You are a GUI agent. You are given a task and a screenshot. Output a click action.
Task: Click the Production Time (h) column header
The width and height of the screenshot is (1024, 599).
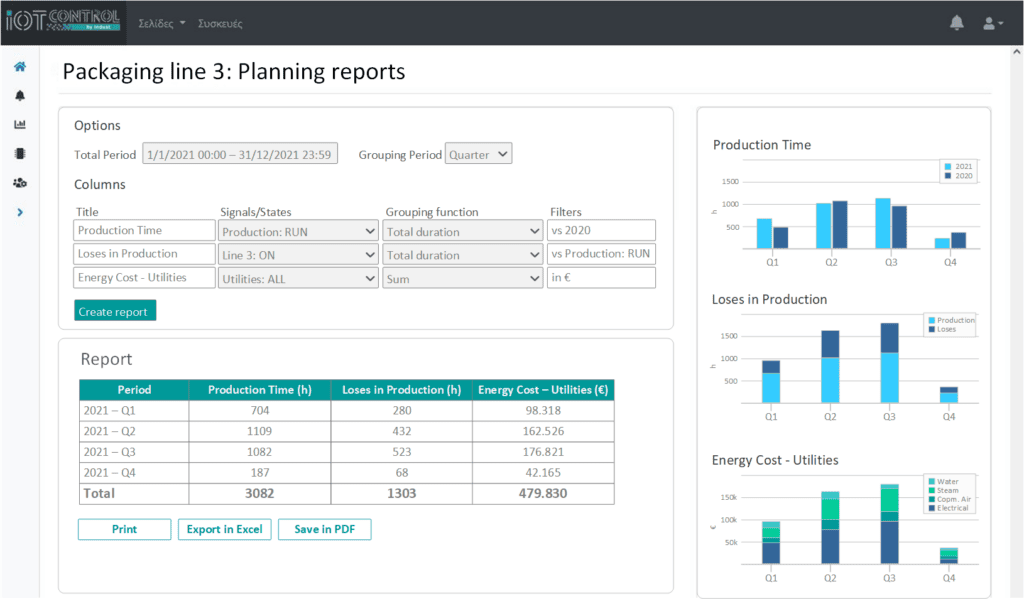click(x=260, y=390)
